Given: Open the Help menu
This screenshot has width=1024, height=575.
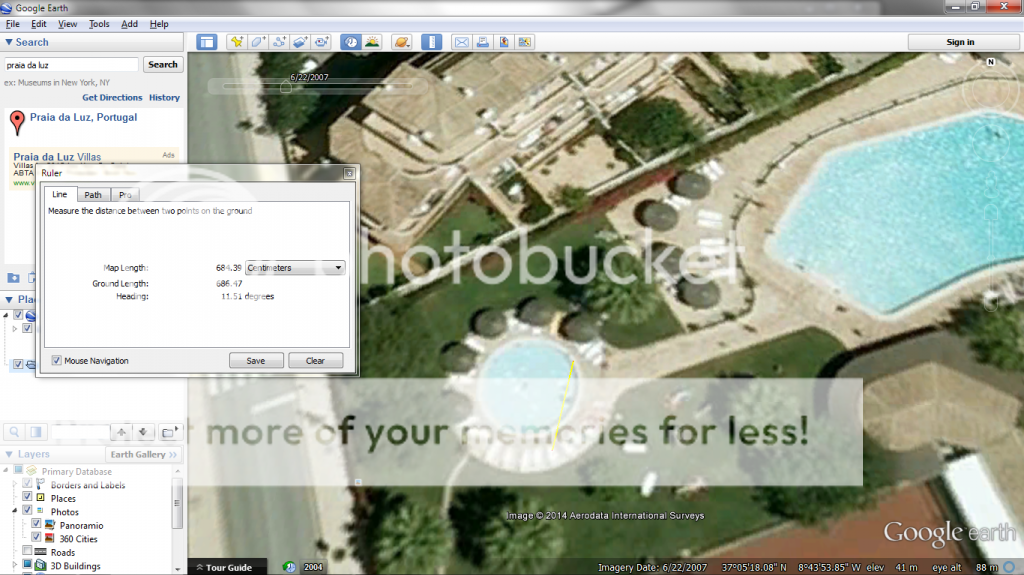Looking at the screenshot, I should point(159,24).
